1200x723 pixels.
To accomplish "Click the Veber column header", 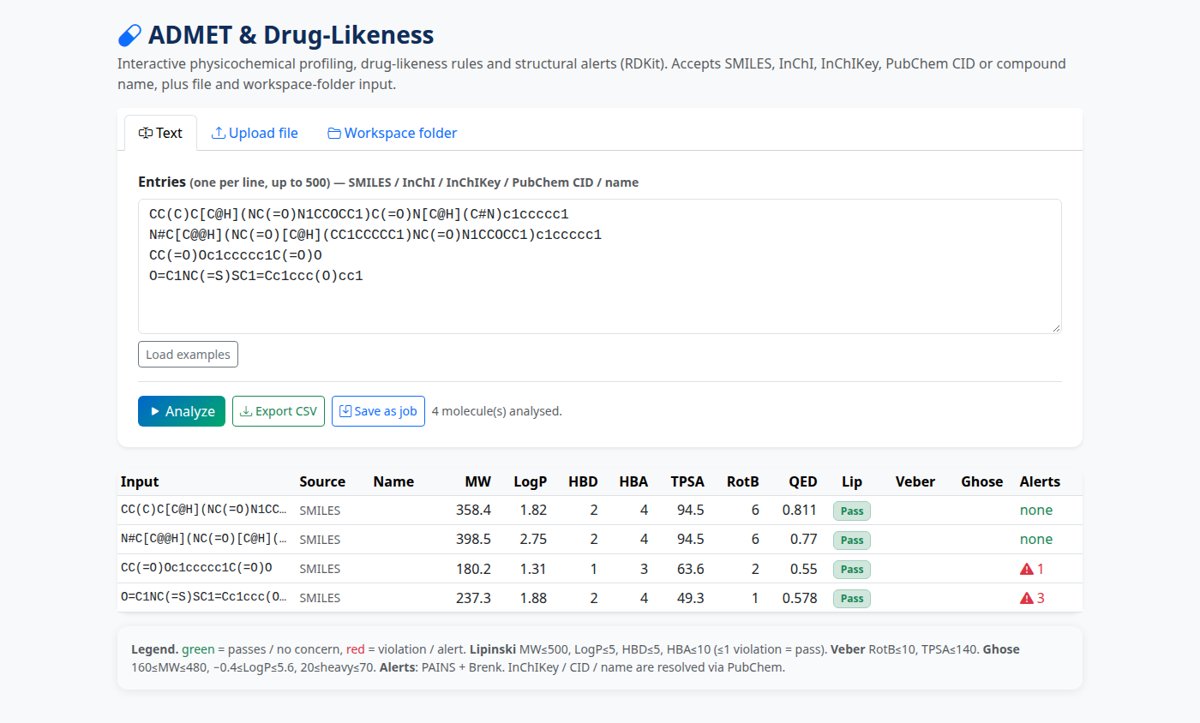I will tap(915, 481).
